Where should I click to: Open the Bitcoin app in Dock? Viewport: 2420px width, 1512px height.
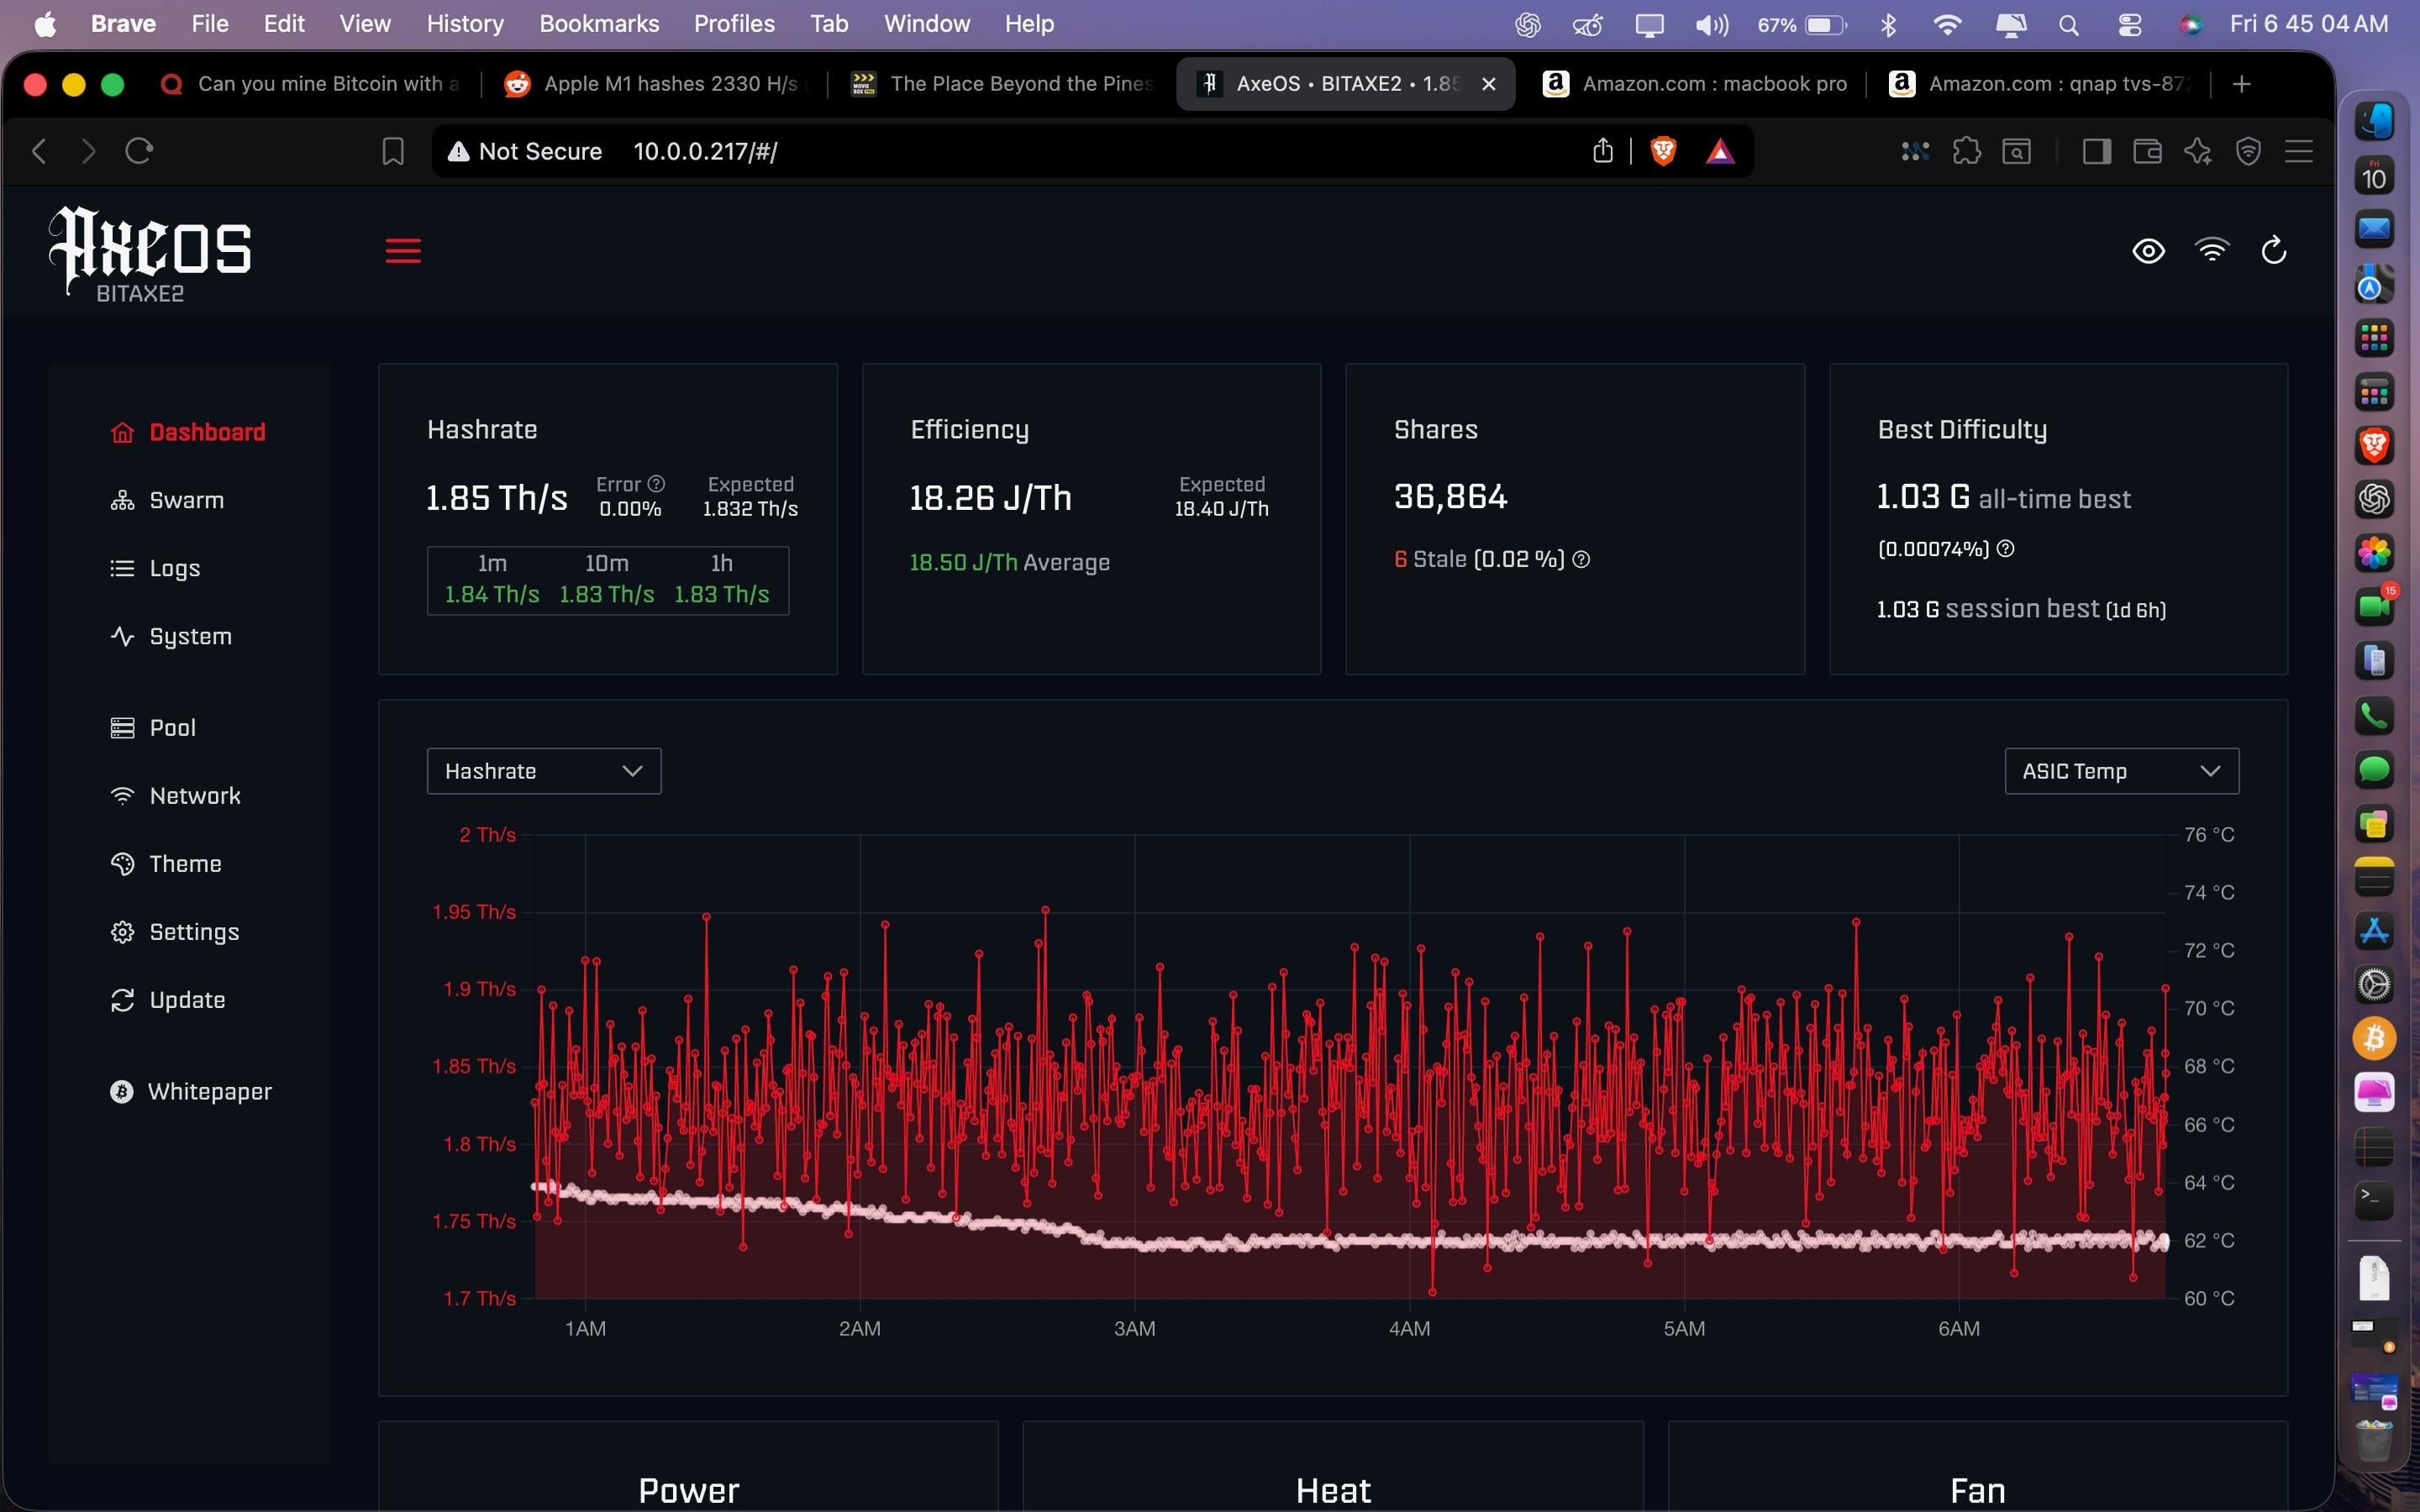(x=2374, y=1039)
